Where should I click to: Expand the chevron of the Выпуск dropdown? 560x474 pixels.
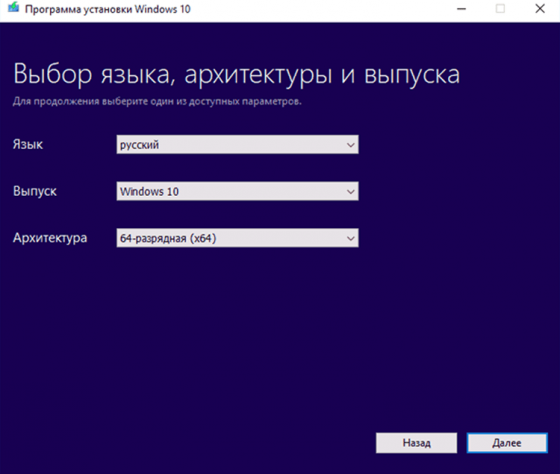pos(350,192)
